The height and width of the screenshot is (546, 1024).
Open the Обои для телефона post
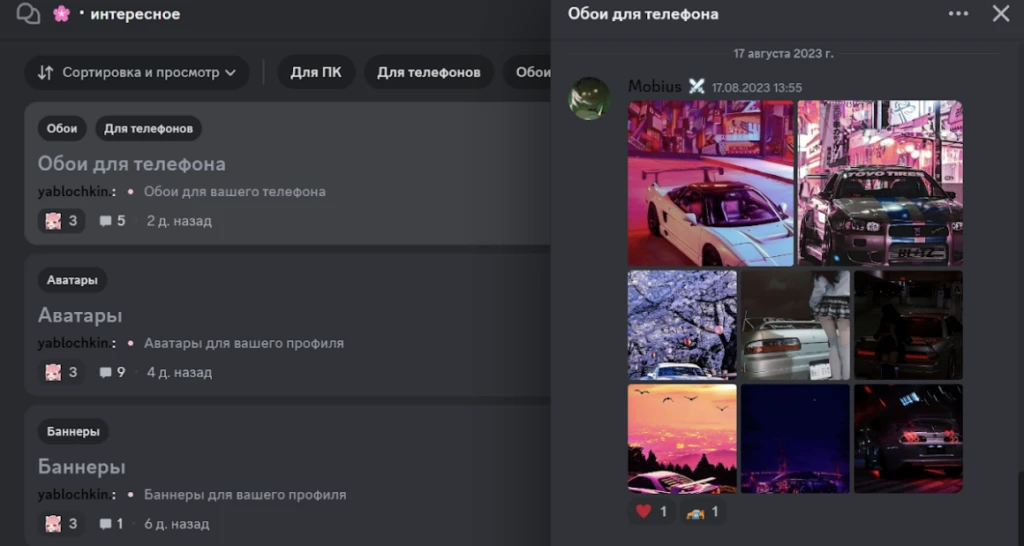tap(131, 164)
